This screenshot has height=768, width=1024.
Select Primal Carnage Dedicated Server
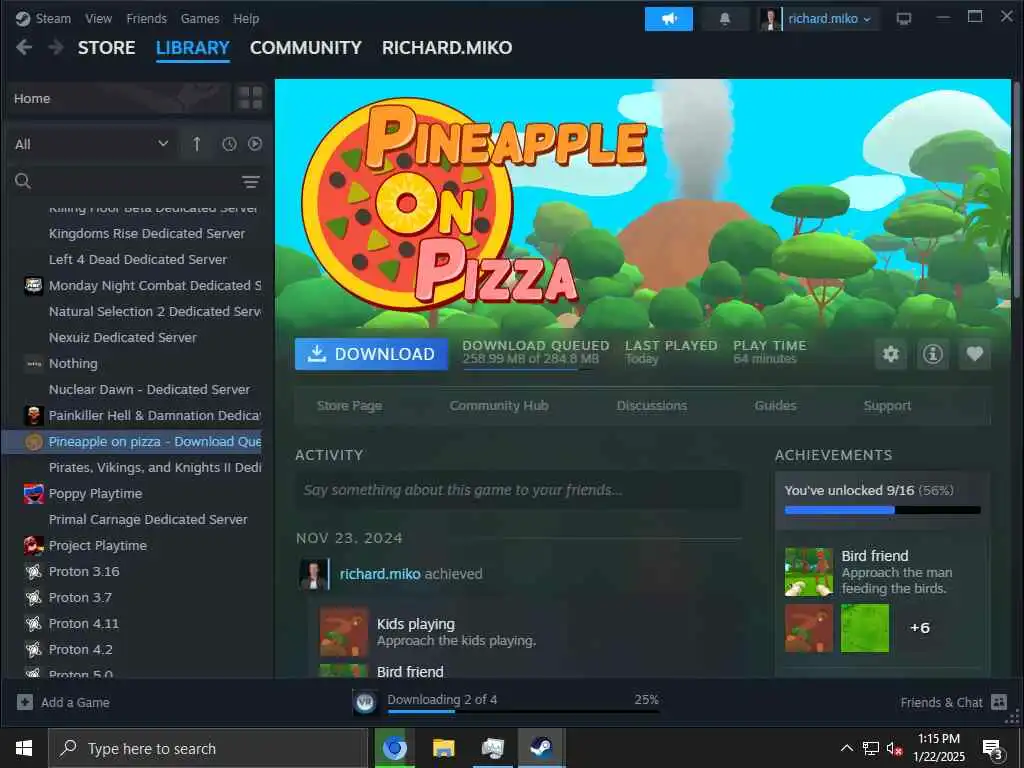coord(148,519)
